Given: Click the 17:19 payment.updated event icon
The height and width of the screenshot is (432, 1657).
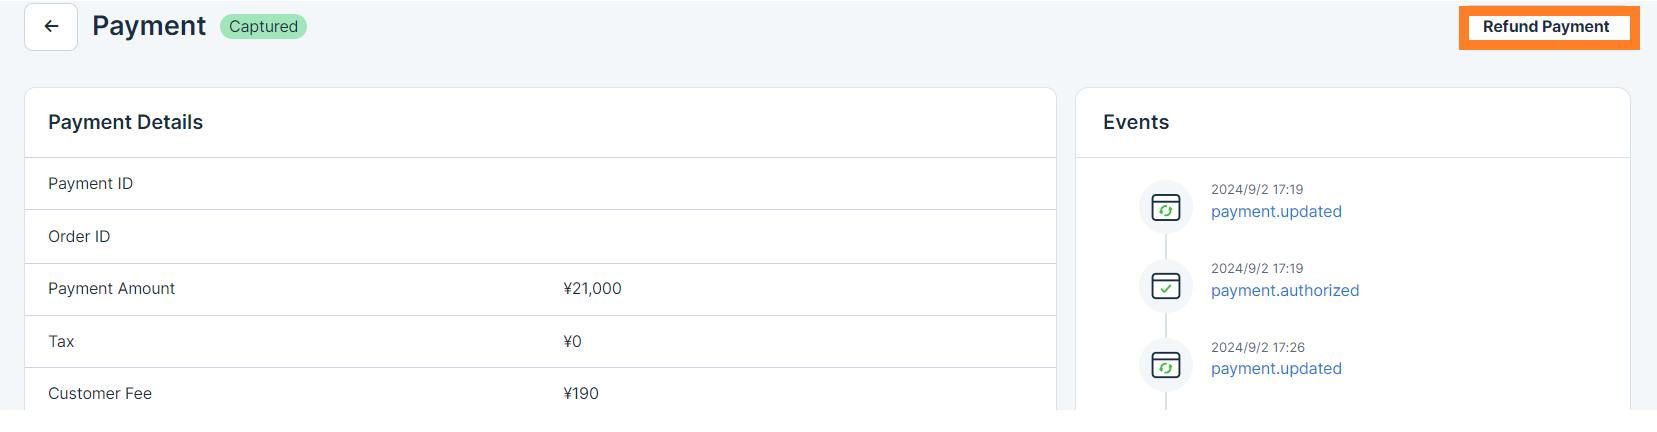Looking at the screenshot, I should (x=1166, y=207).
